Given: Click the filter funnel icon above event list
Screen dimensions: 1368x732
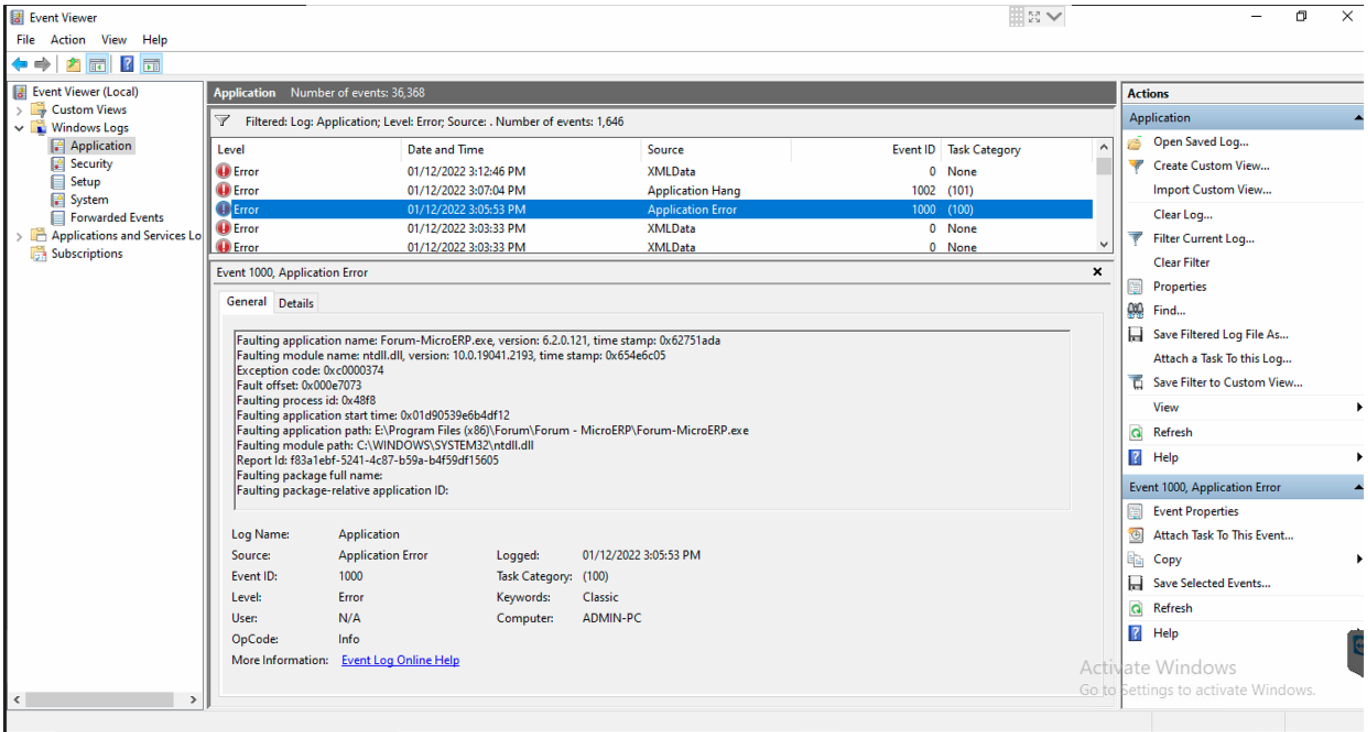Looking at the screenshot, I should (x=224, y=121).
